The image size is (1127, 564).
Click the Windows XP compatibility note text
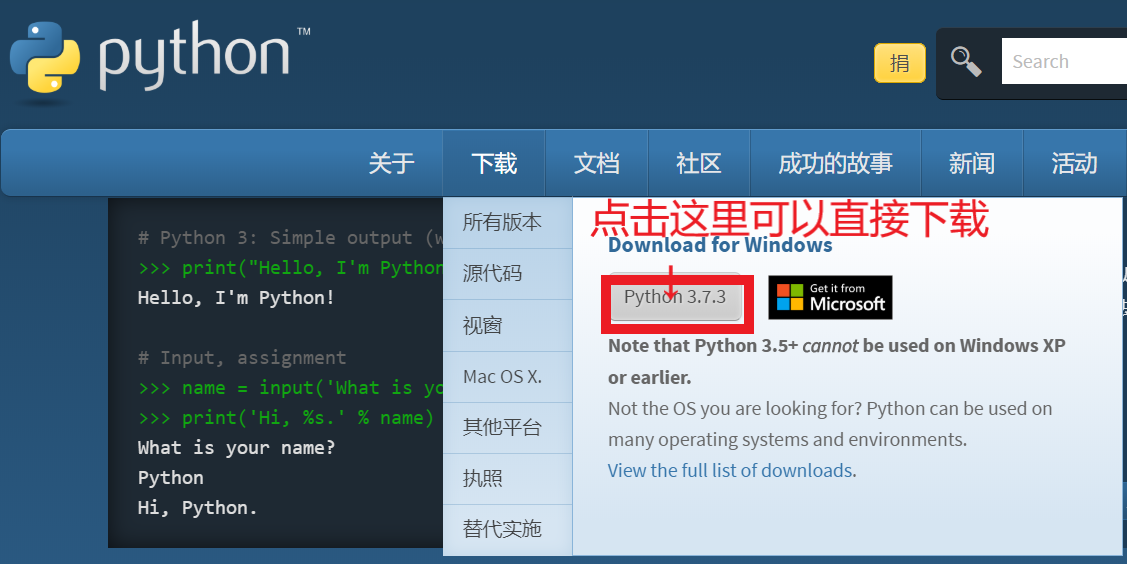point(837,361)
